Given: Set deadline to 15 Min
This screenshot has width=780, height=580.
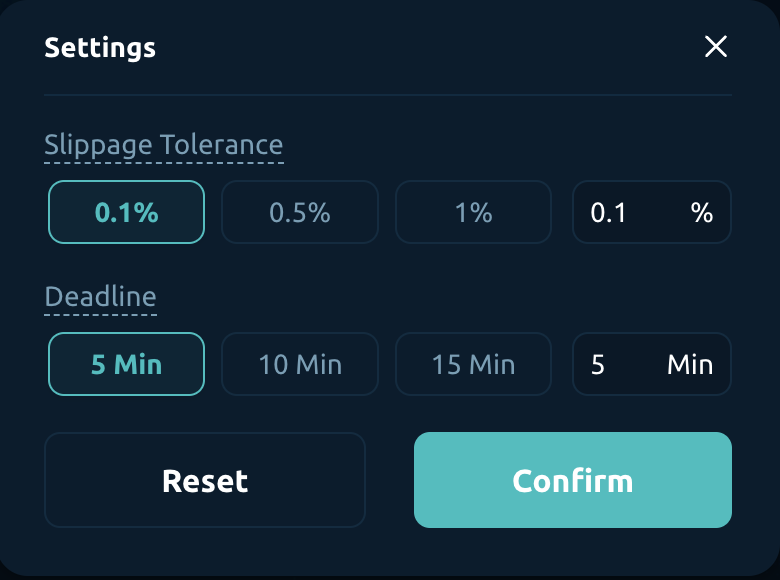Looking at the screenshot, I should 473,364.
